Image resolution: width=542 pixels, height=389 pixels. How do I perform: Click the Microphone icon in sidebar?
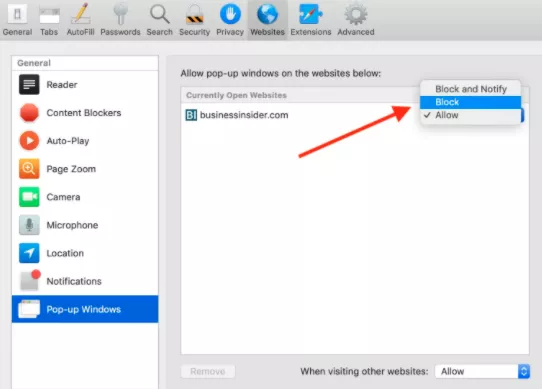(x=29, y=225)
